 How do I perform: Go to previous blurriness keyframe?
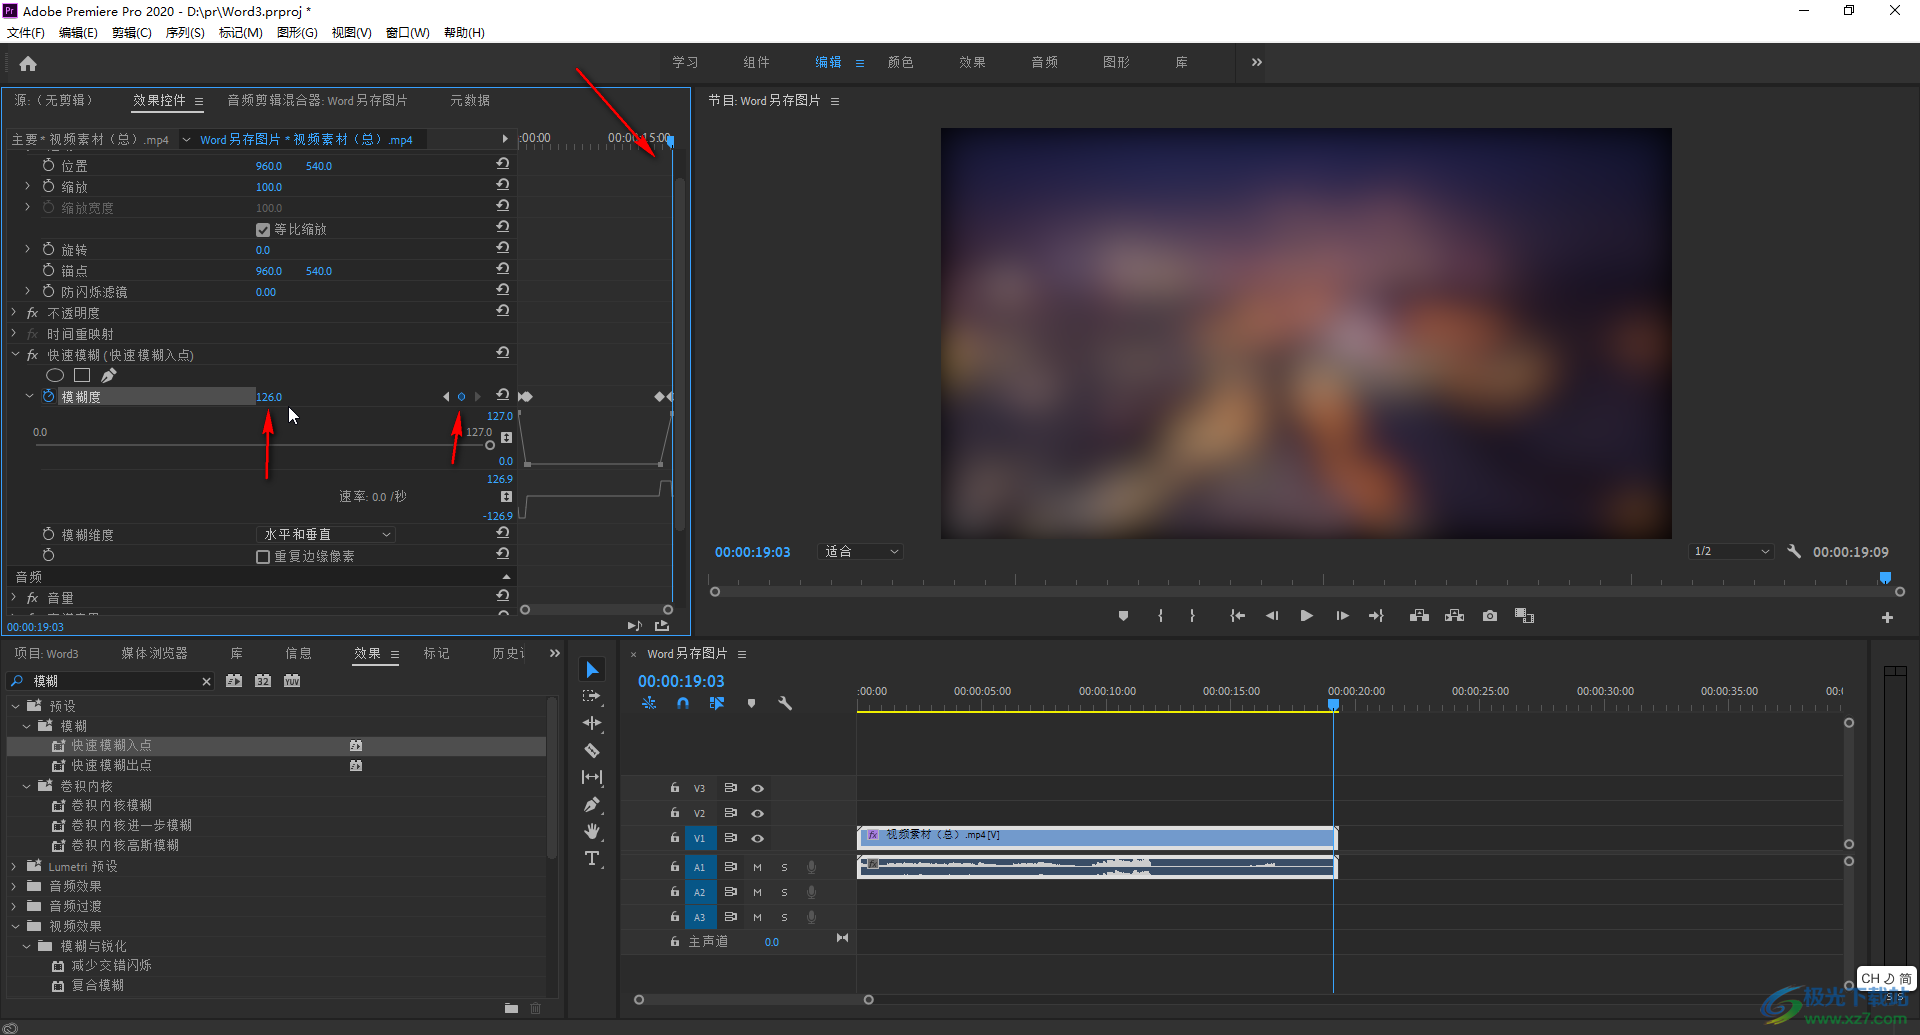[x=446, y=397]
